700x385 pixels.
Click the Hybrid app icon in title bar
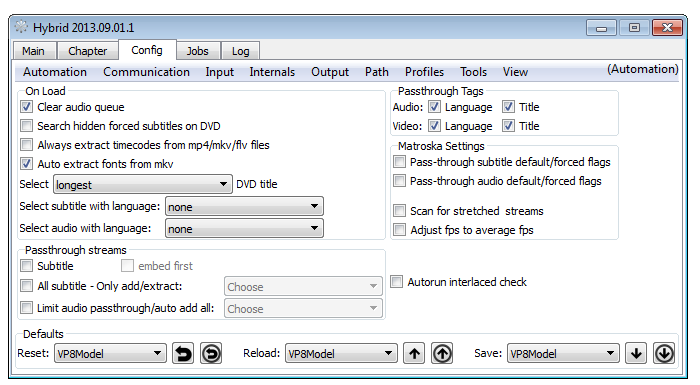pos(21,27)
